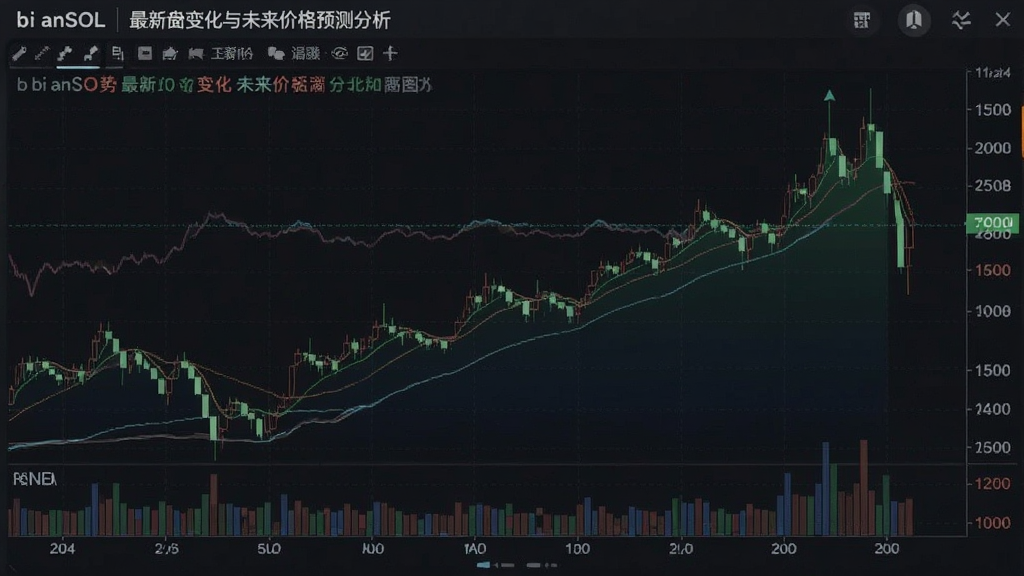Click the volume panel label at its top left
The image size is (1024, 576).
35,479
